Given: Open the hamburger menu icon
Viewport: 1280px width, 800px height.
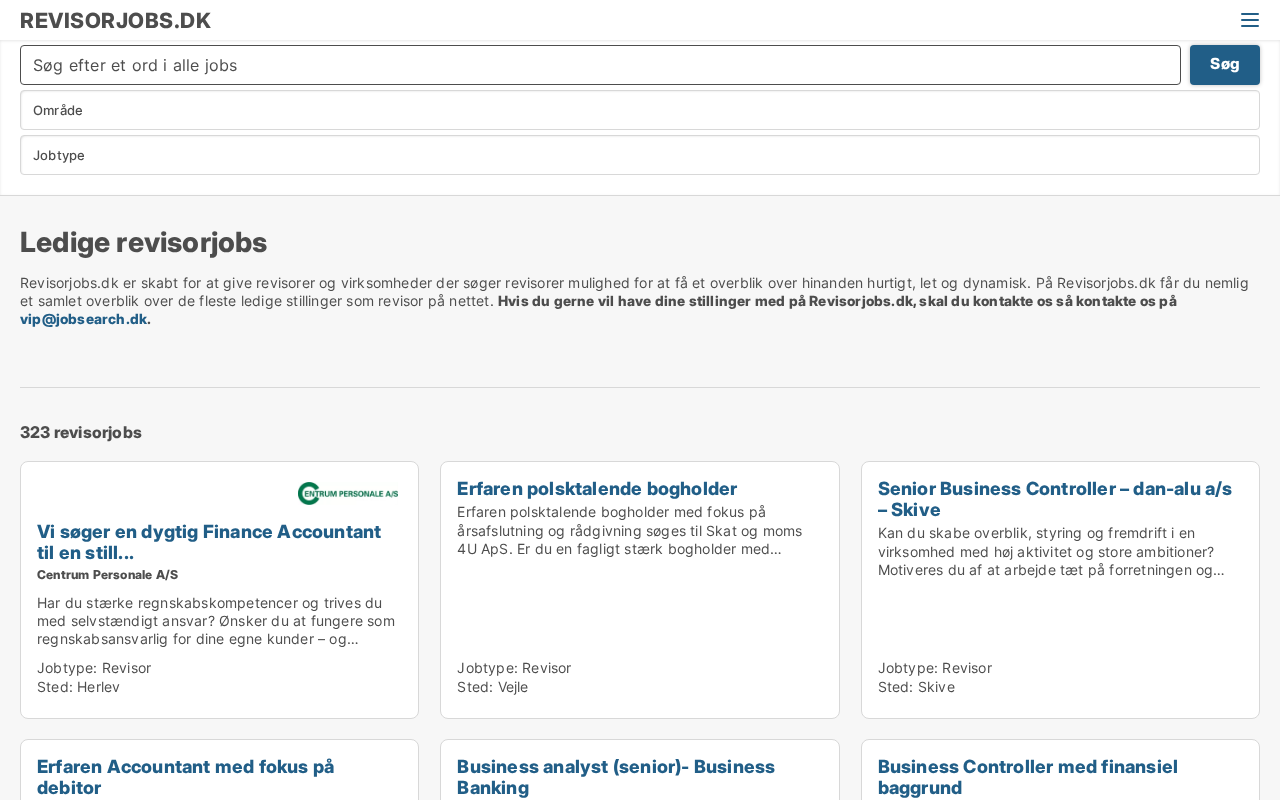Looking at the screenshot, I should (1249, 20).
